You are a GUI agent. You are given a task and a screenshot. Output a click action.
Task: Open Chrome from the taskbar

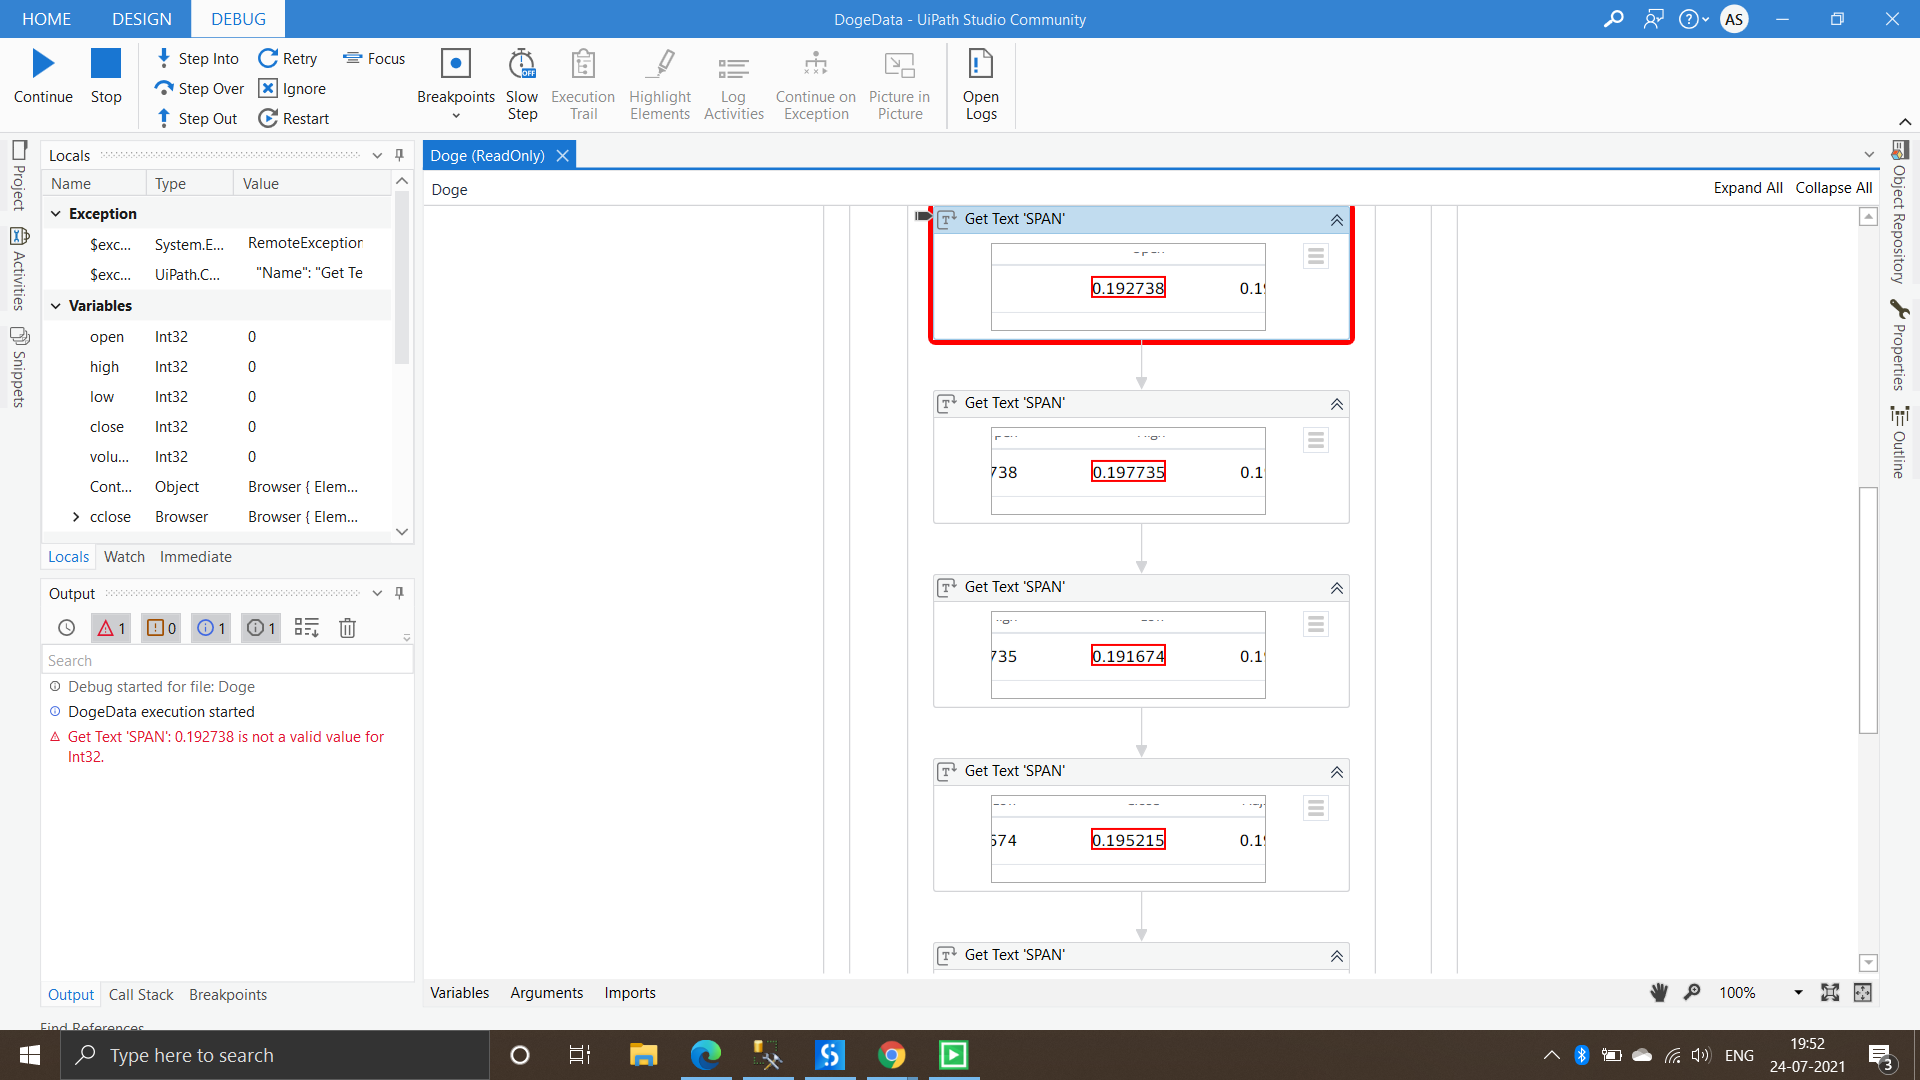[891, 1055]
